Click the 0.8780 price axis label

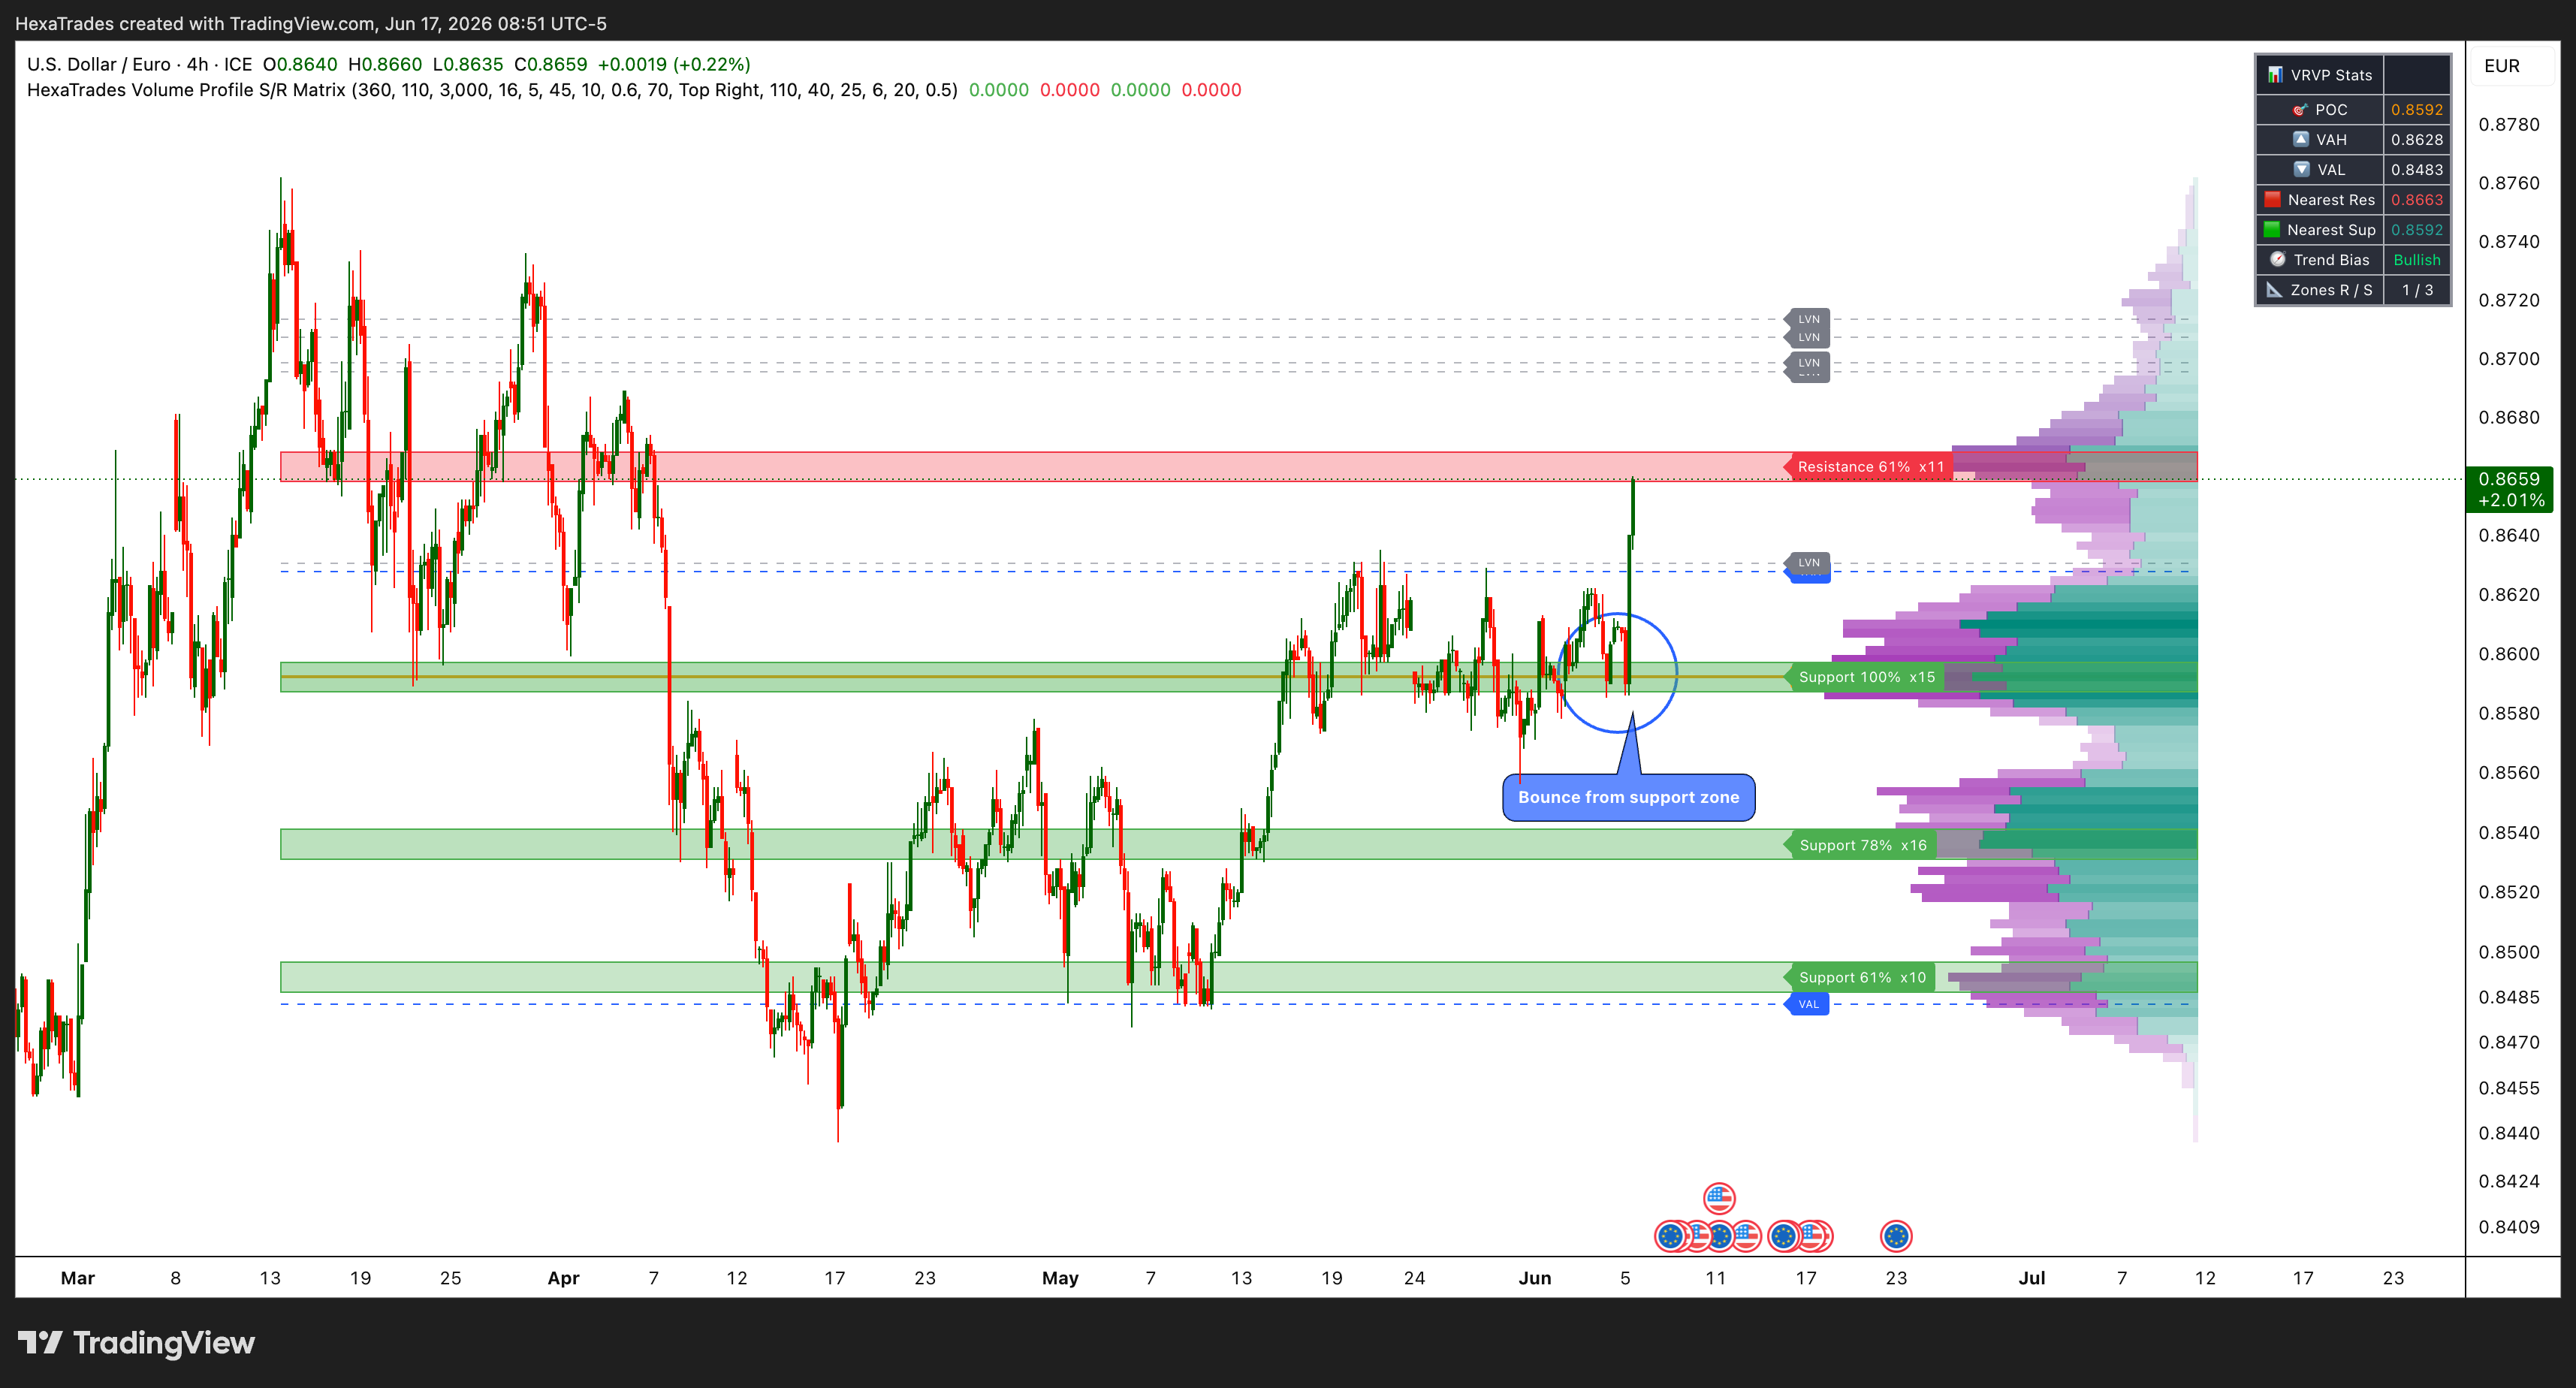point(2508,125)
